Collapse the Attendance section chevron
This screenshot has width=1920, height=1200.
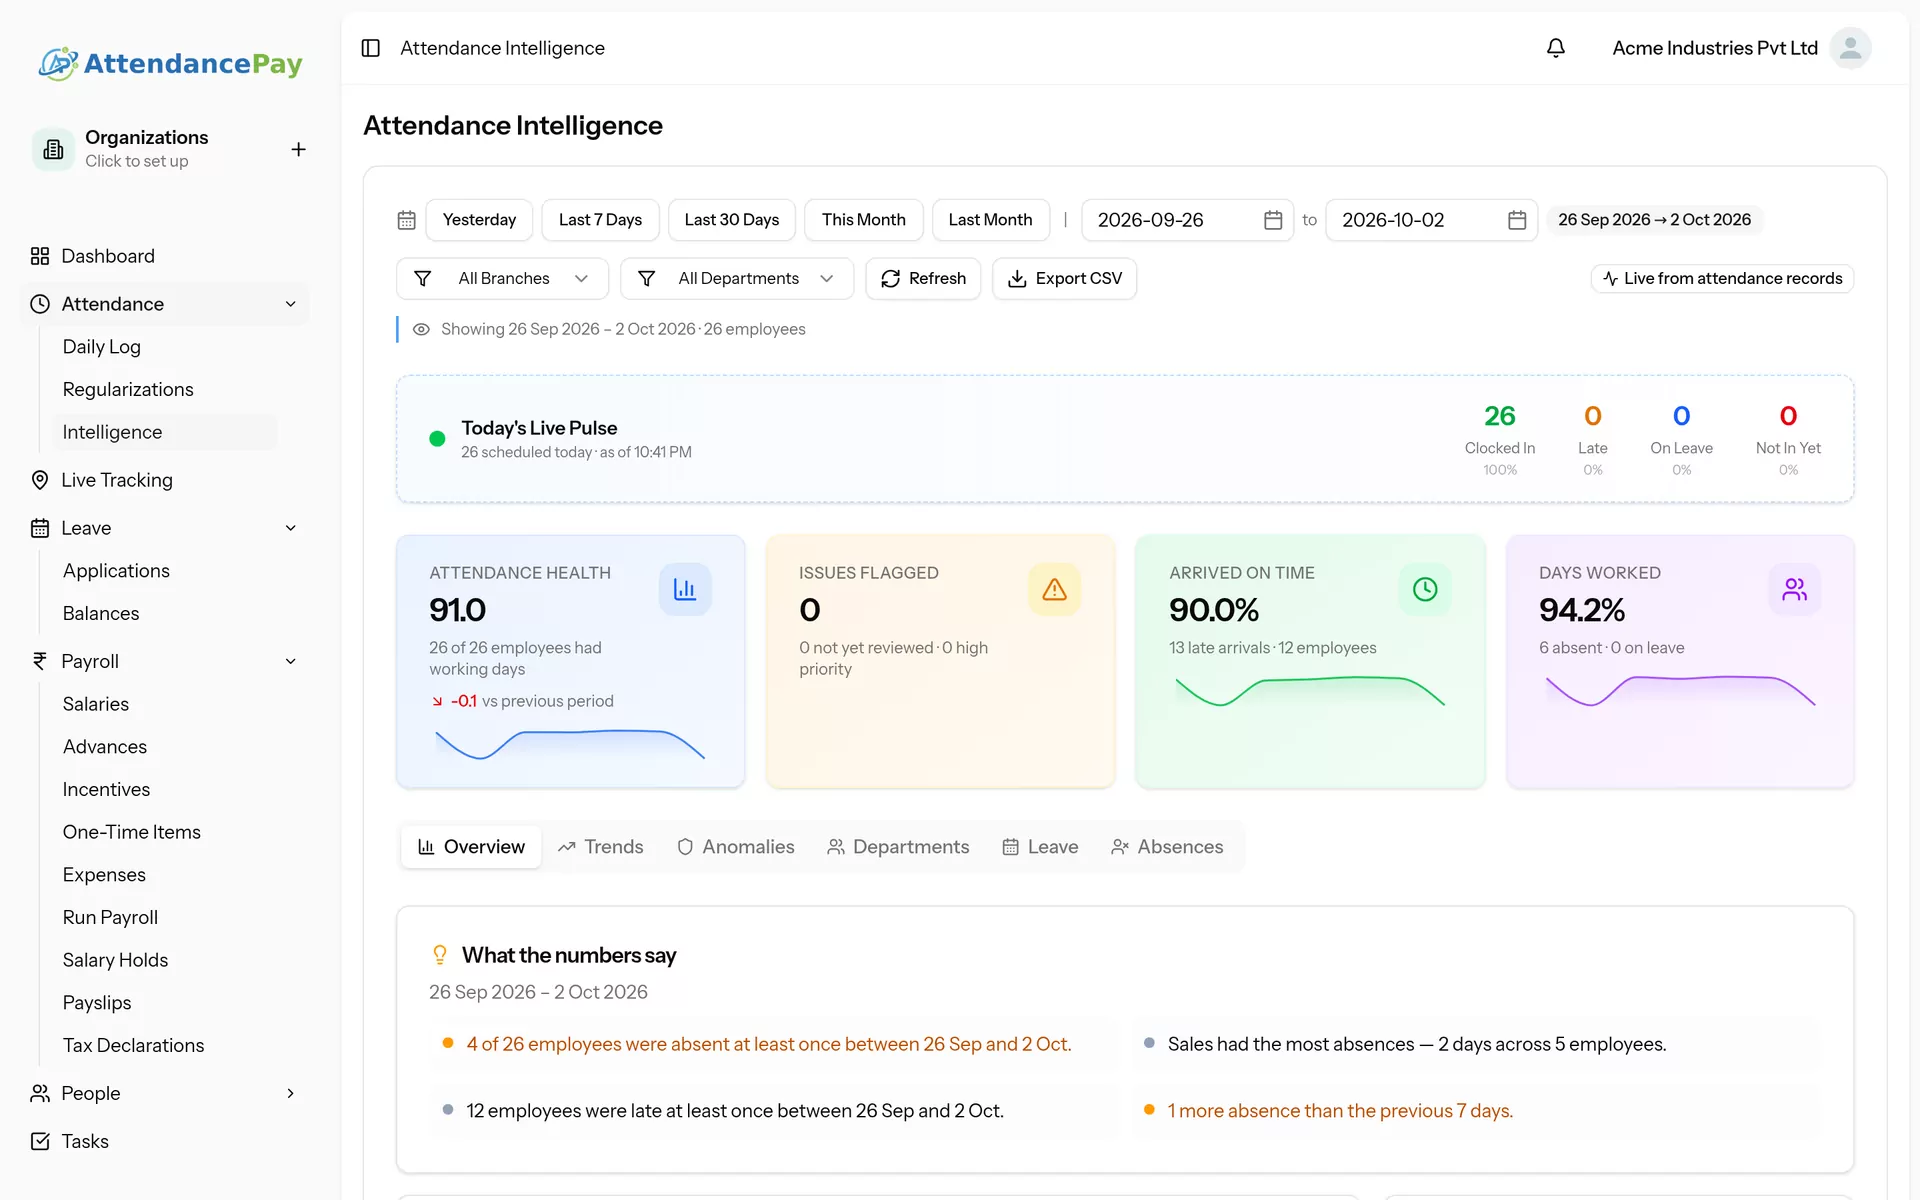(x=291, y=304)
